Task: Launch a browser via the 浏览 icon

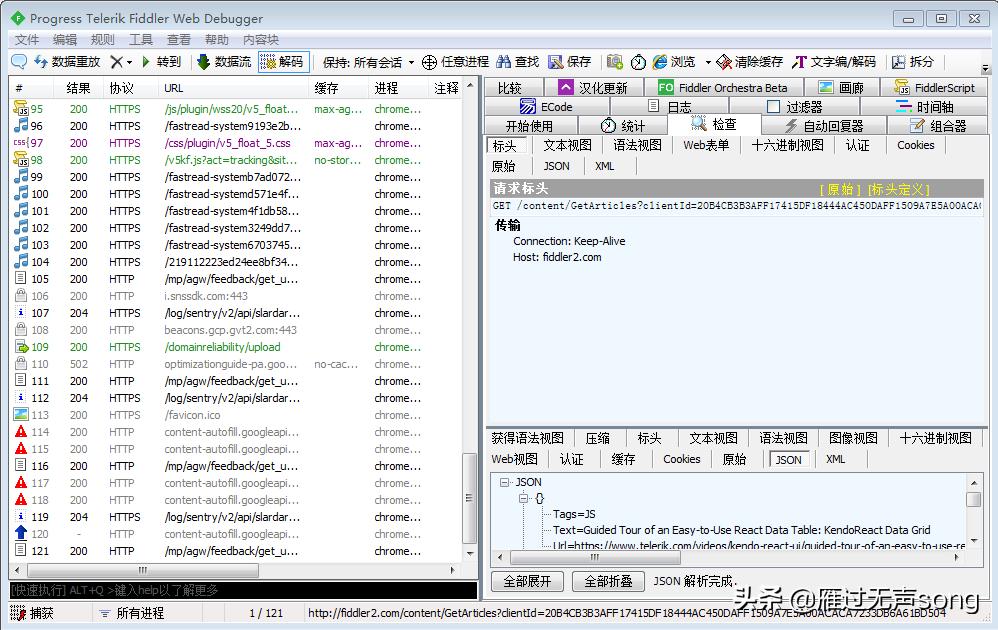Action: point(675,61)
